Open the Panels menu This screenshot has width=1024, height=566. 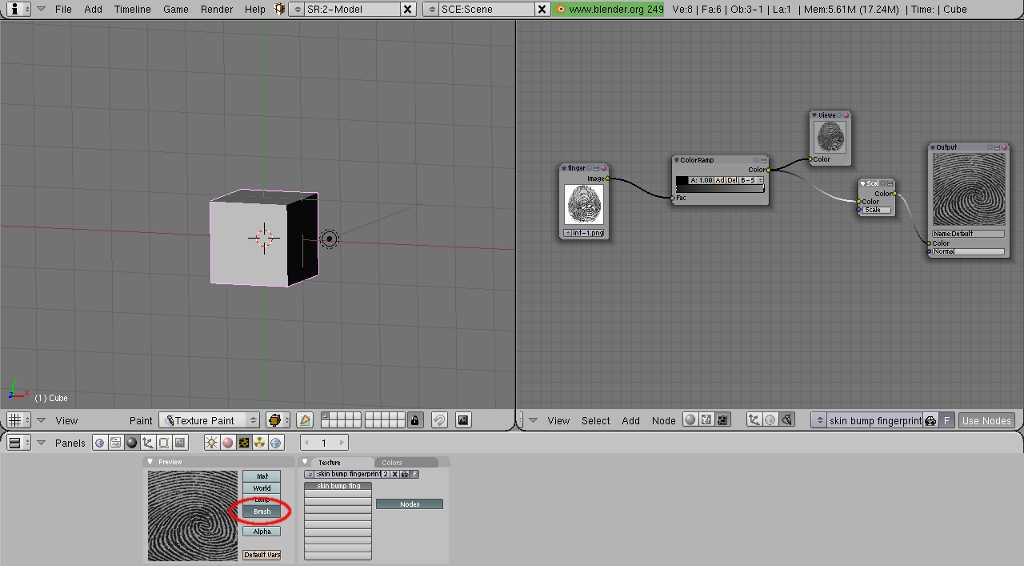click(x=70, y=443)
